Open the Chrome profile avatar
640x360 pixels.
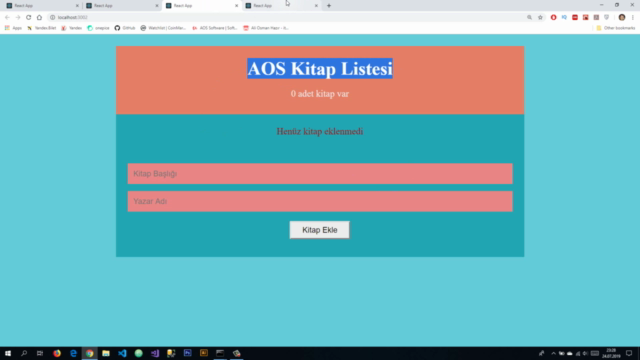point(622,17)
